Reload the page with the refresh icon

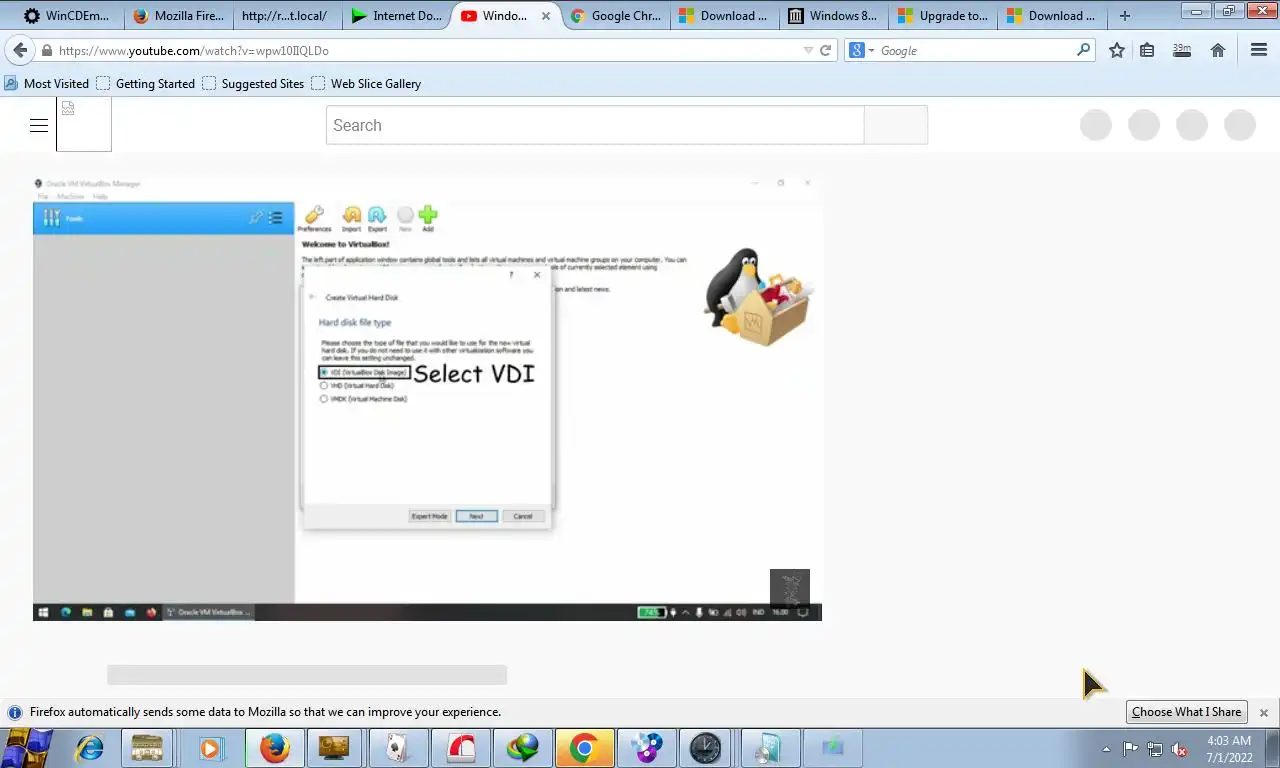click(x=825, y=50)
